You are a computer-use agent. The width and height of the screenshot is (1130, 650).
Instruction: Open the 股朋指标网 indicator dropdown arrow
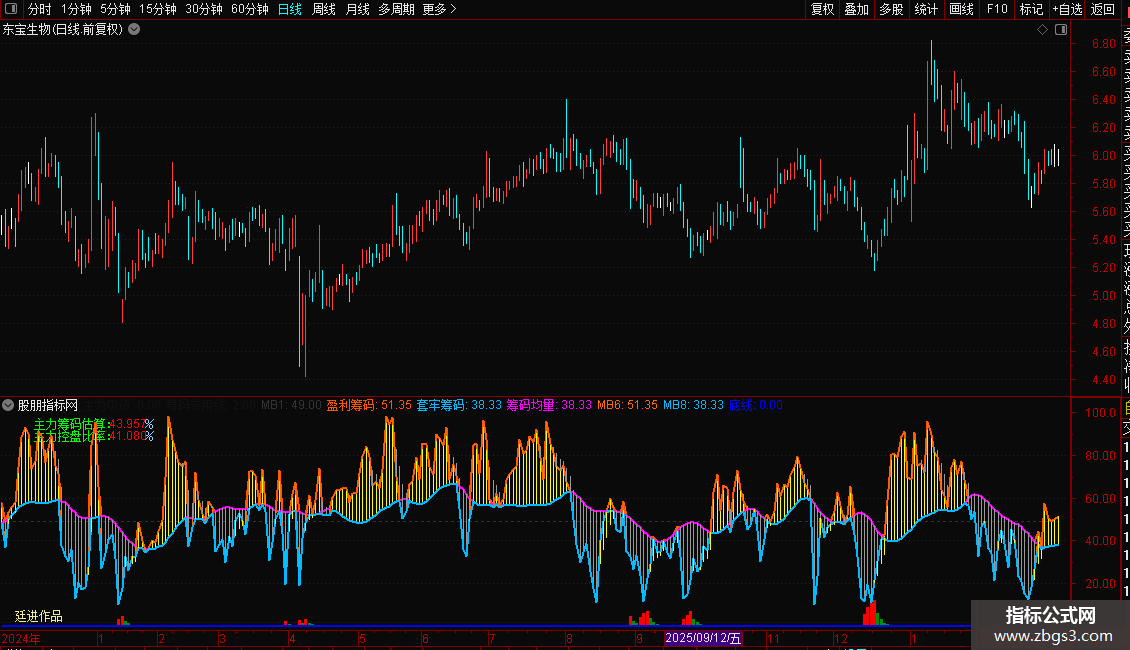click(x=8, y=405)
